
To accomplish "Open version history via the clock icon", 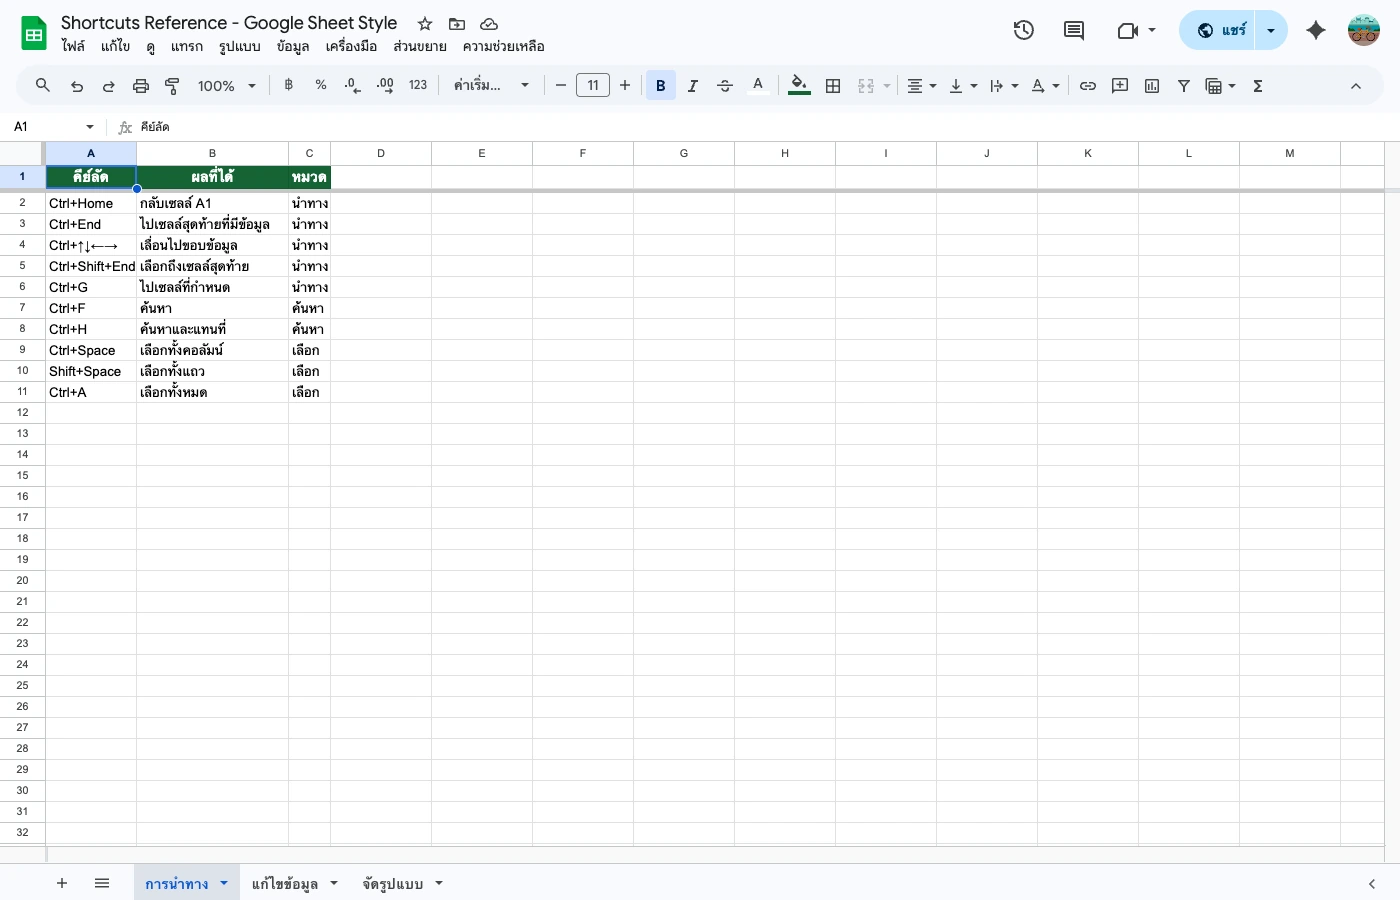I will pyautogui.click(x=1023, y=30).
